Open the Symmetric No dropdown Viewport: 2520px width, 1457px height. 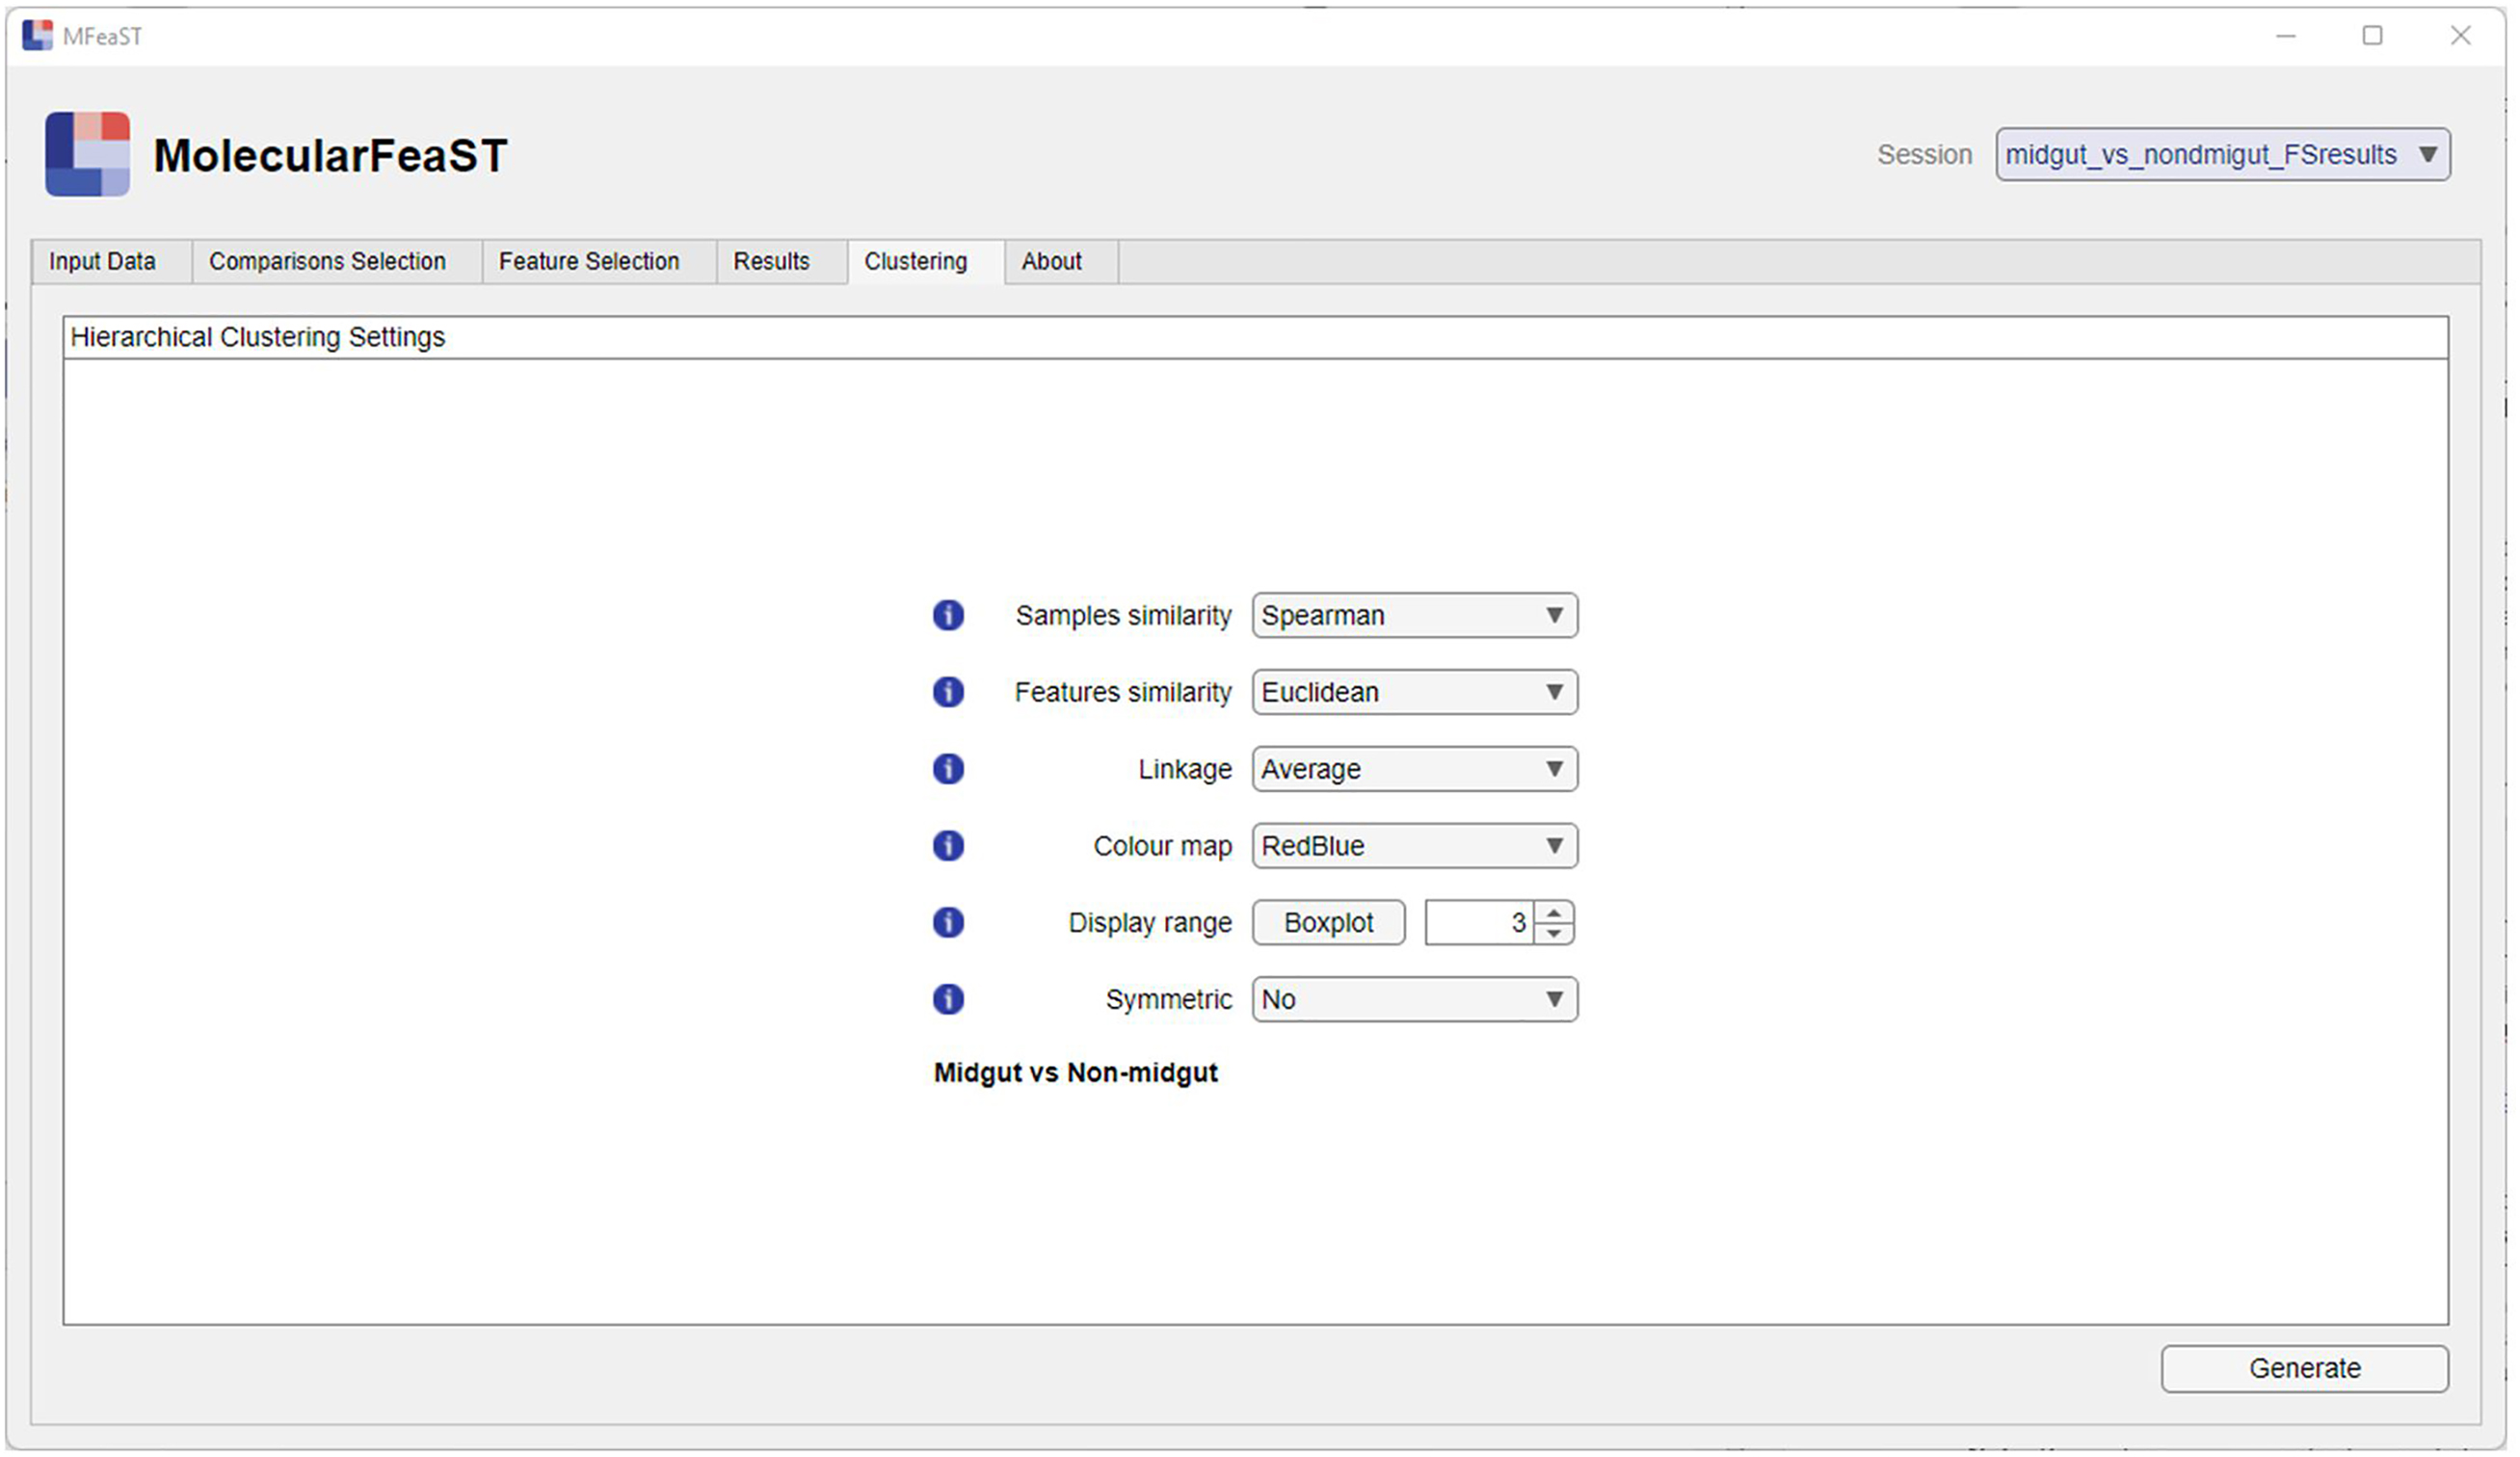click(1414, 999)
